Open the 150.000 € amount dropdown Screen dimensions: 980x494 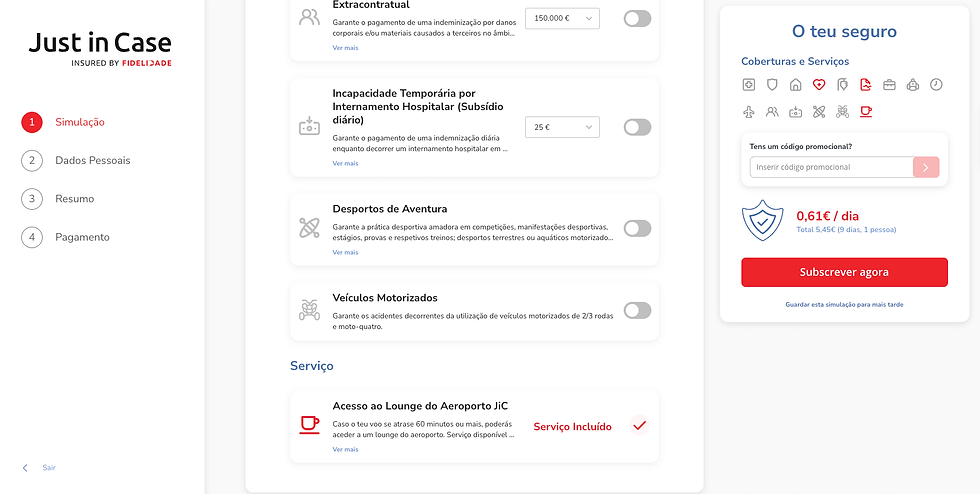[x=561, y=18]
